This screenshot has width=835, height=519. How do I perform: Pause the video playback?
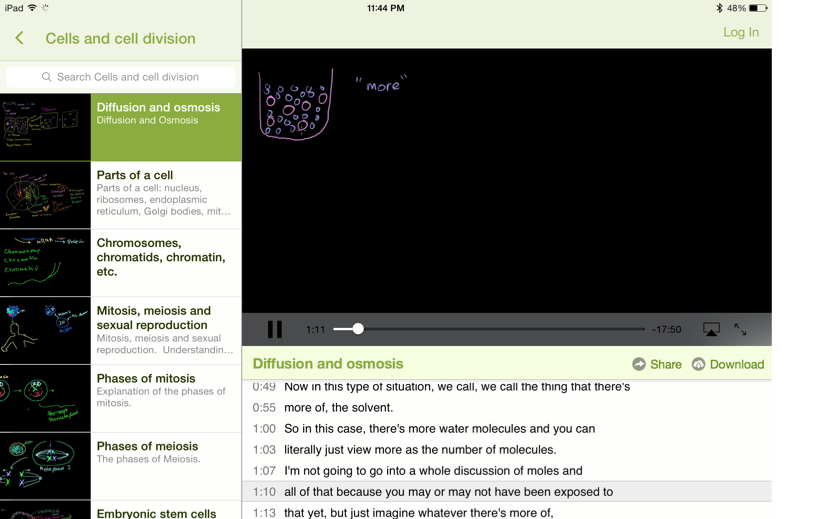(274, 329)
